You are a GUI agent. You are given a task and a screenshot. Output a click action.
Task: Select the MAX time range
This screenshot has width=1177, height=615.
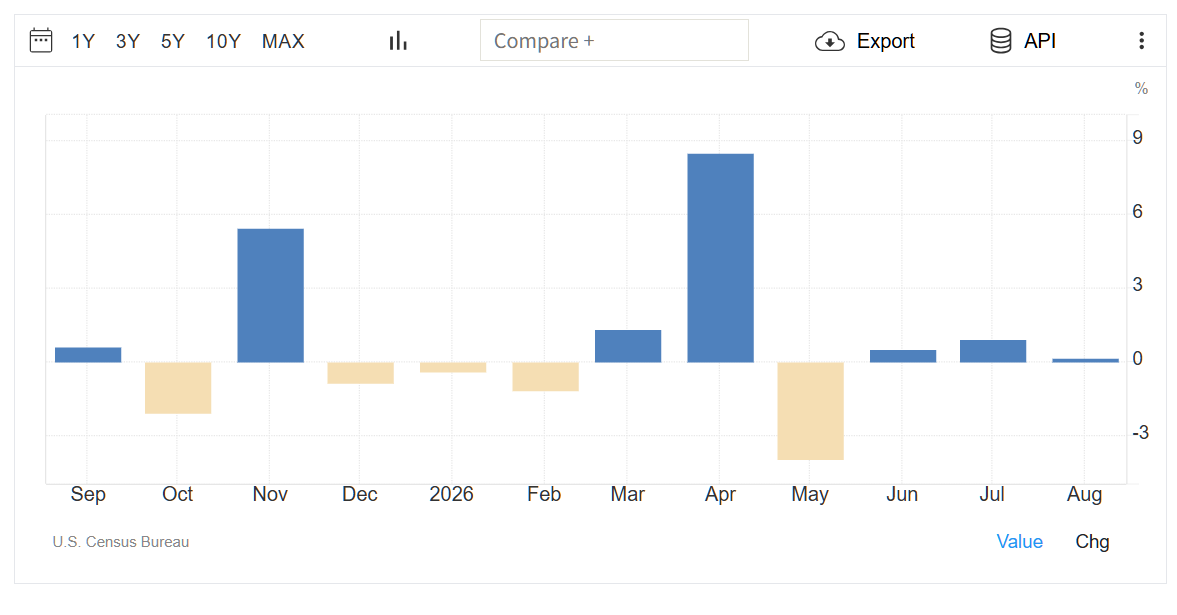click(x=283, y=41)
